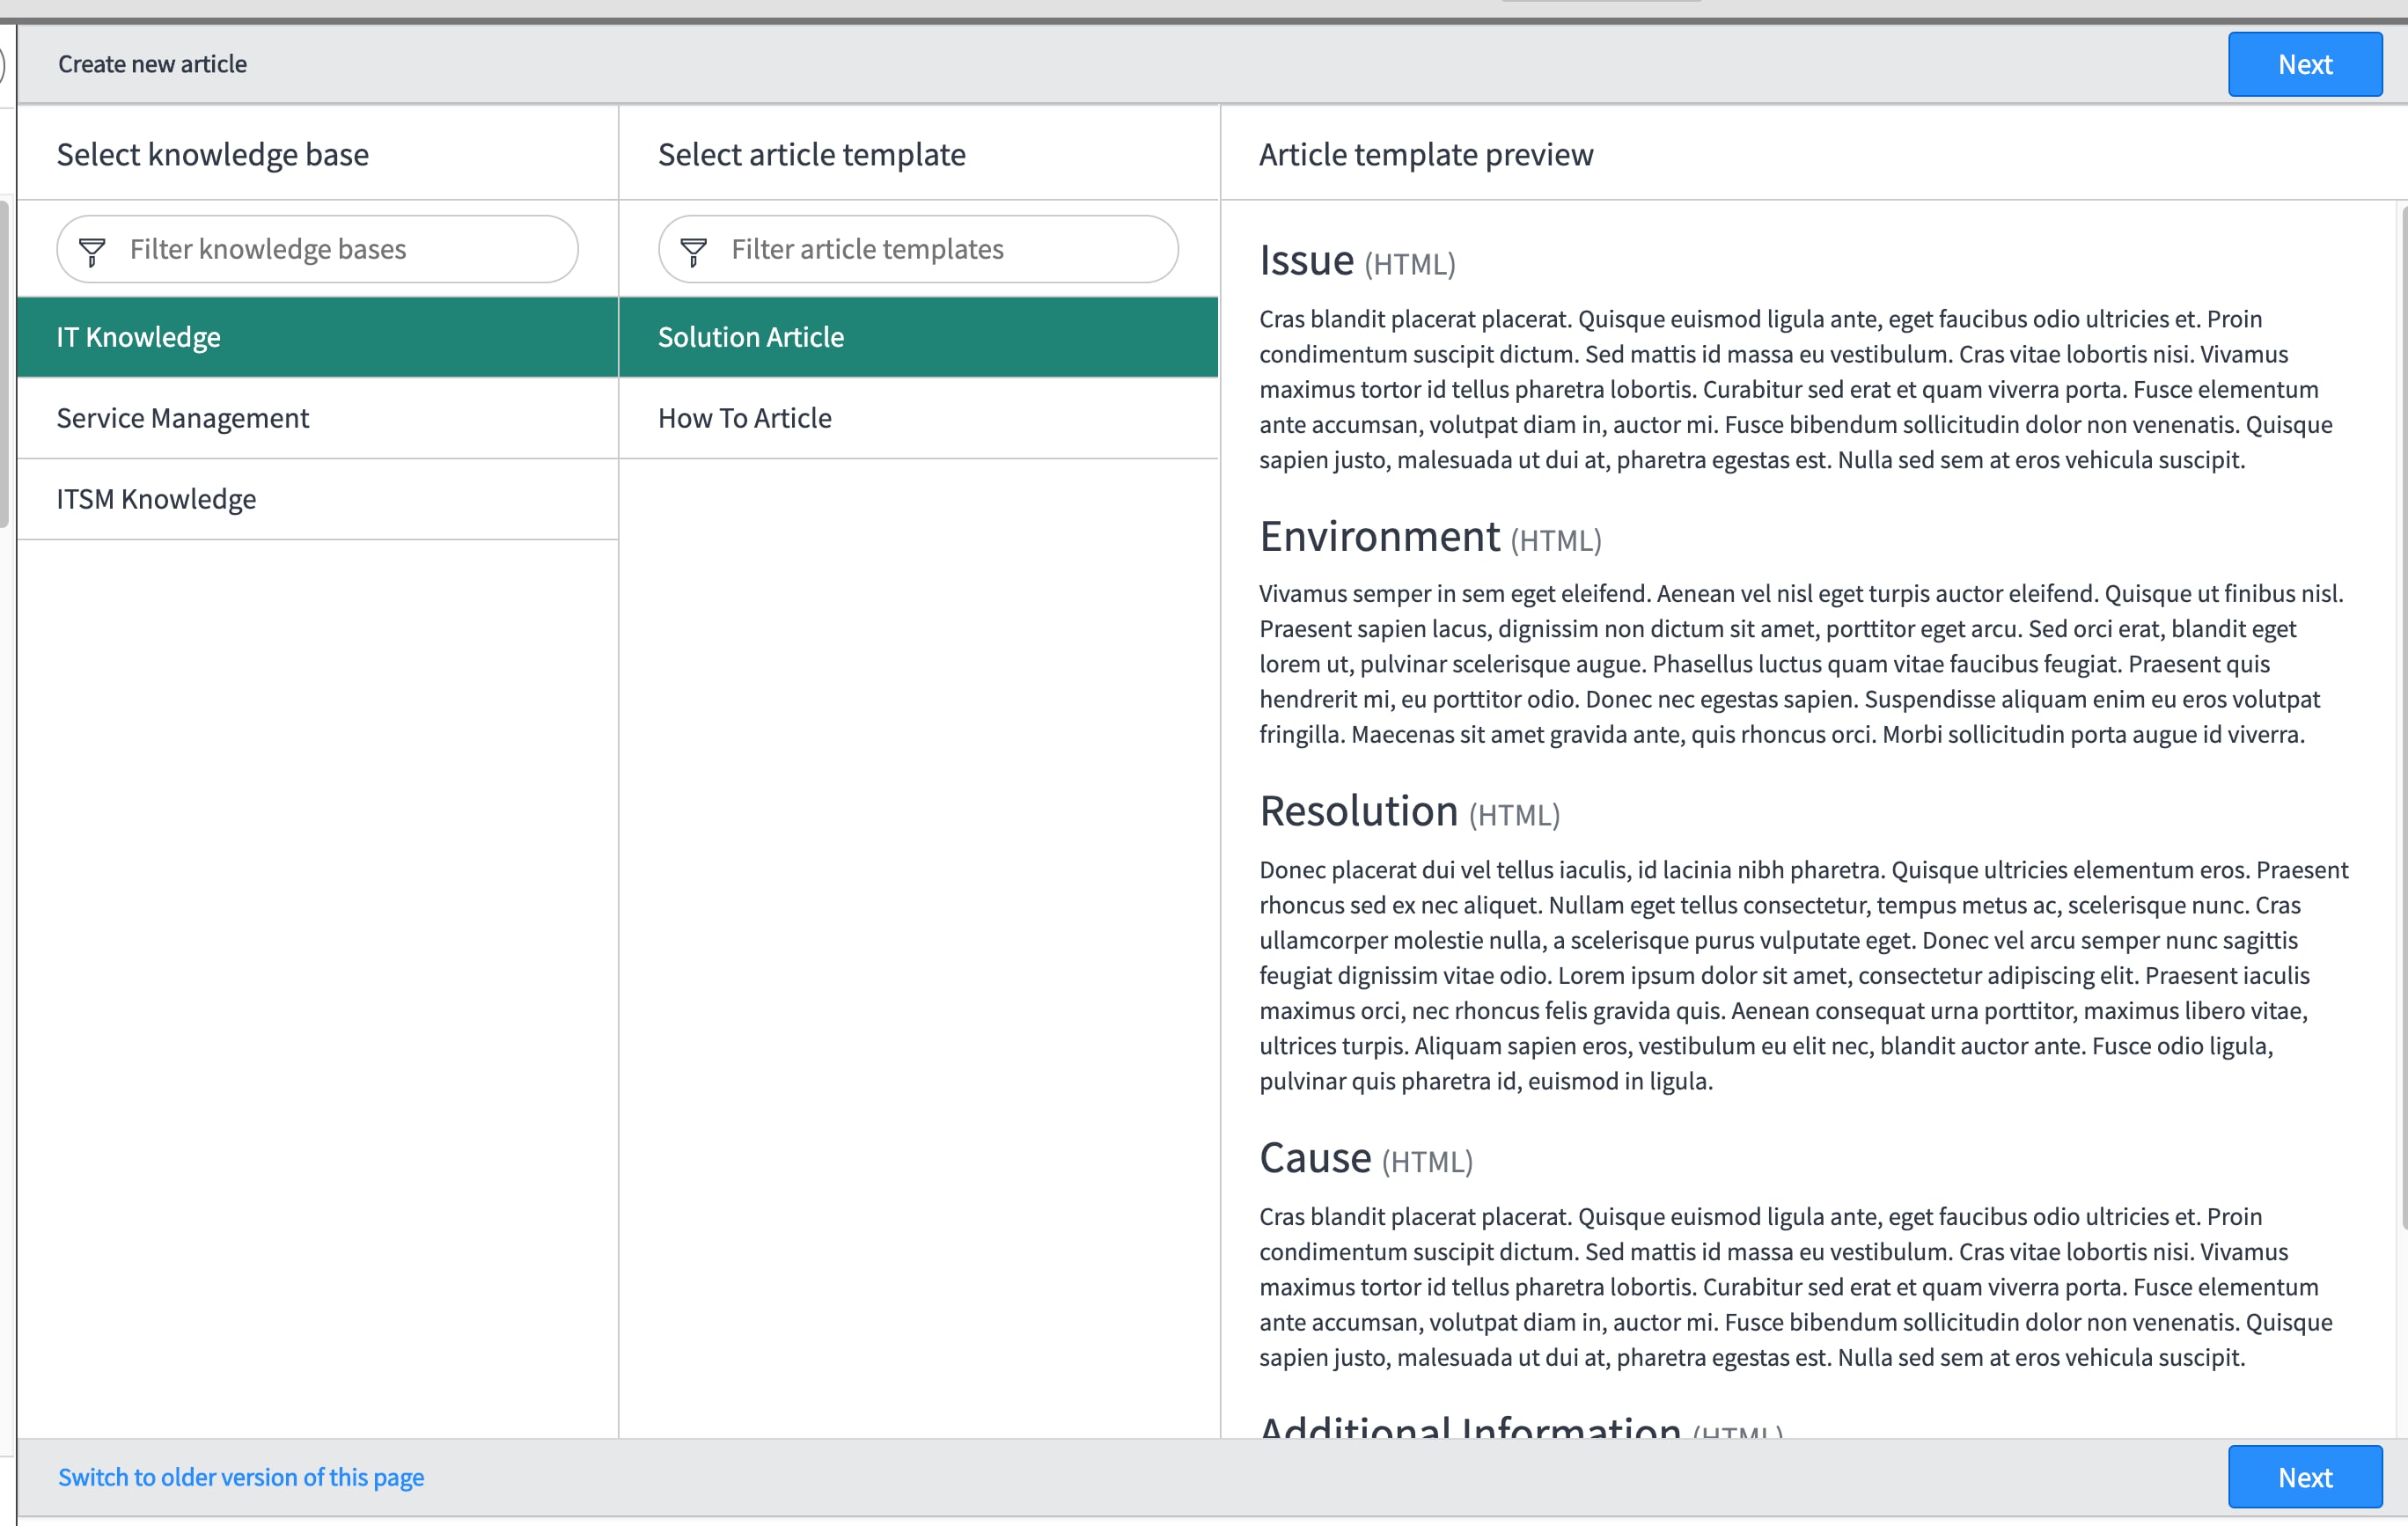Choose the How To Article template
Screen dimensions: 2408x1526
pyautogui.click(x=918, y=418)
